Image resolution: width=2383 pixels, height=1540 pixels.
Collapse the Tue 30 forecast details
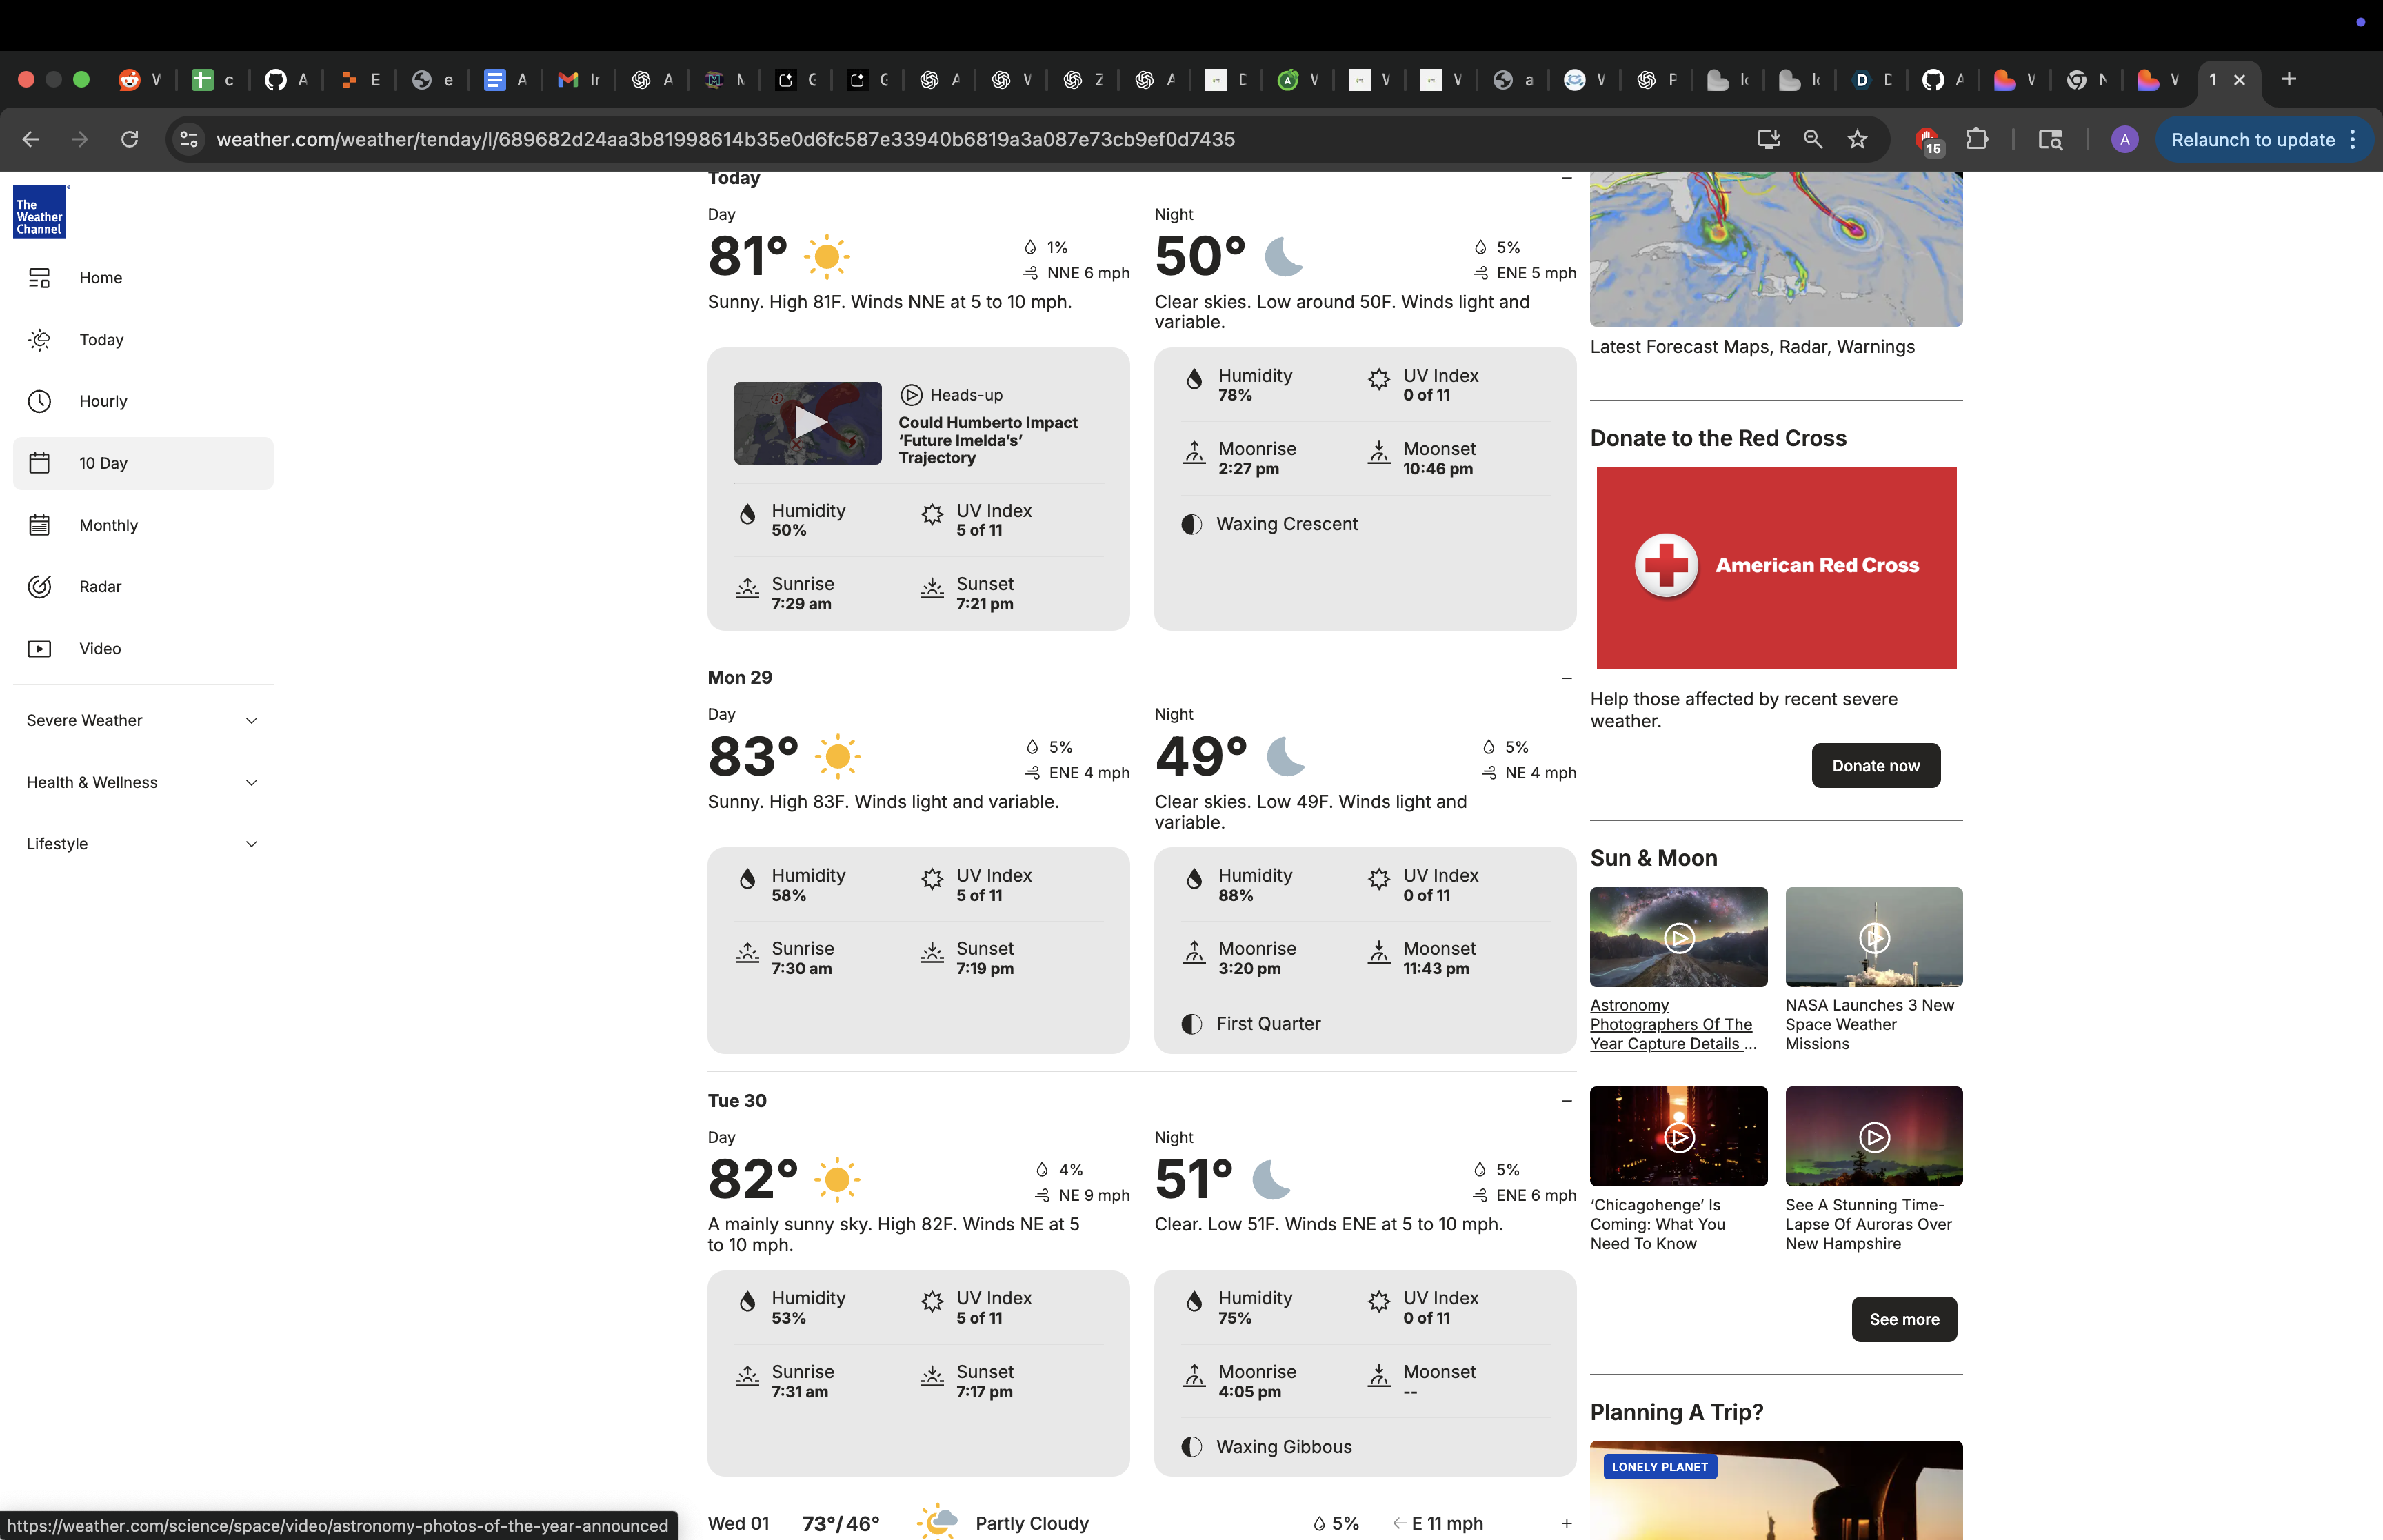(1566, 1101)
